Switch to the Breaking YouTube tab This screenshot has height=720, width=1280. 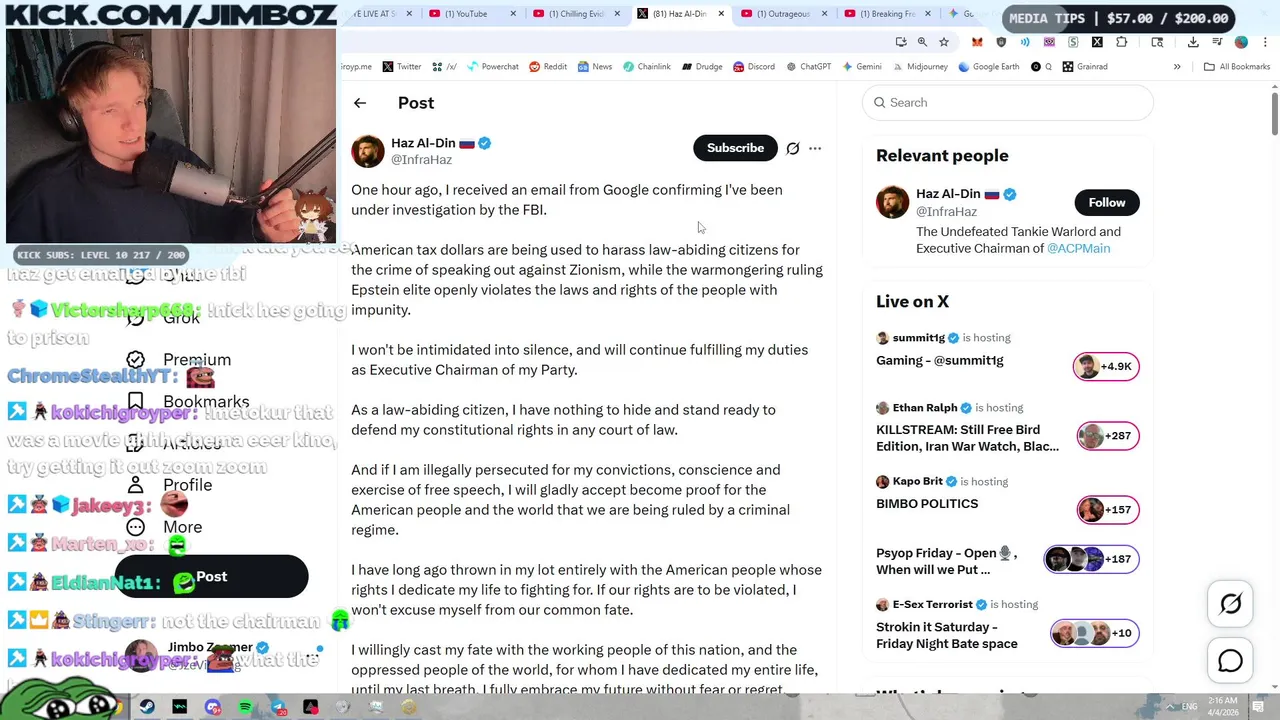(x=880, y=14)
